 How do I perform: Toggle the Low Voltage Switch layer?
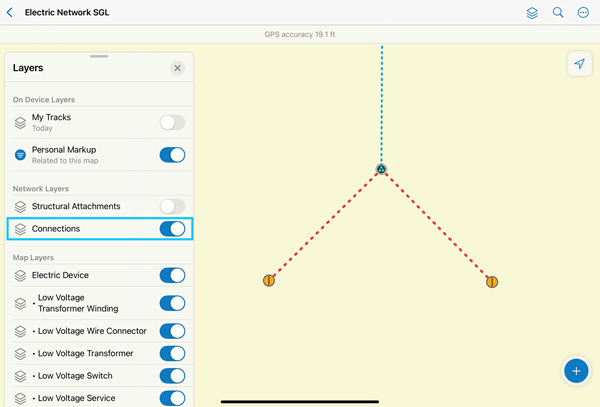pos(172,376)
